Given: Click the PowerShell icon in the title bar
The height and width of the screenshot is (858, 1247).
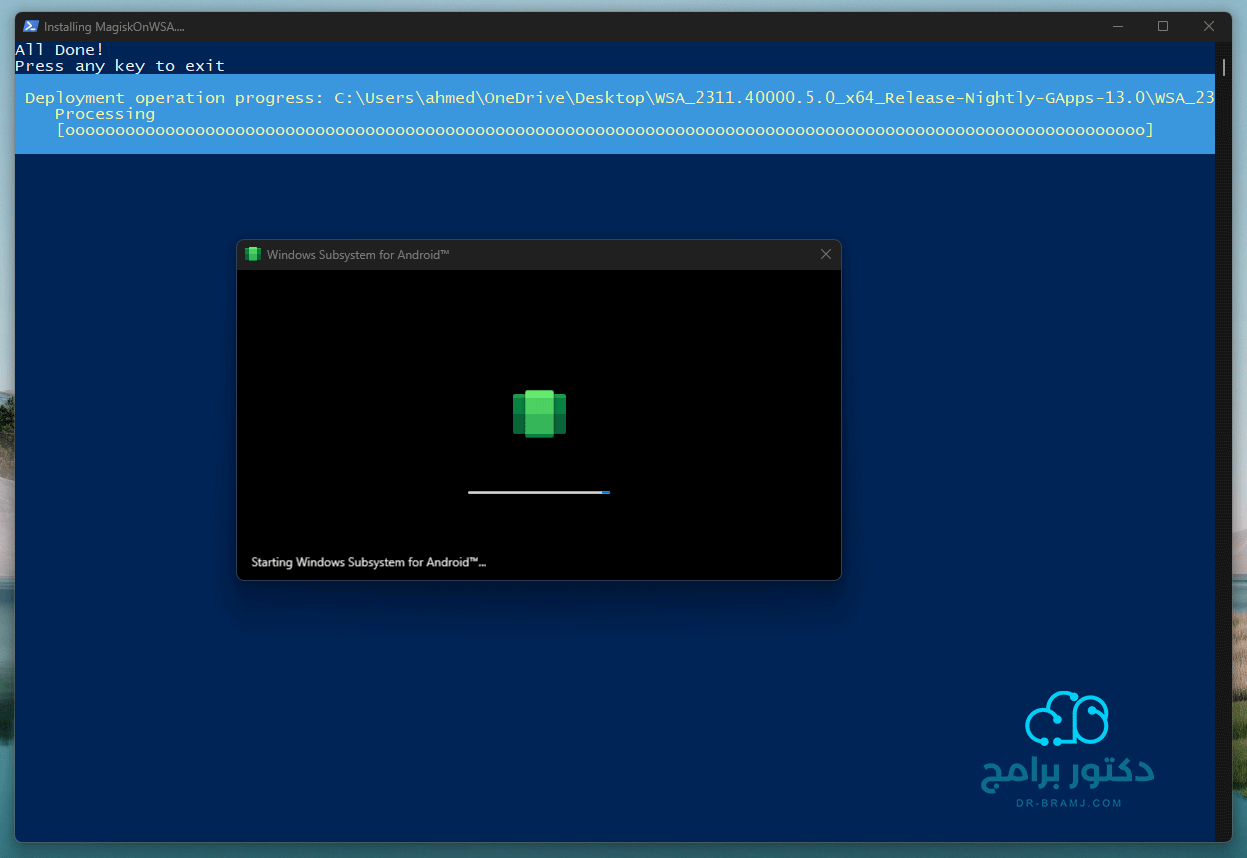Looking at the screenshot, I should point(31,26).
